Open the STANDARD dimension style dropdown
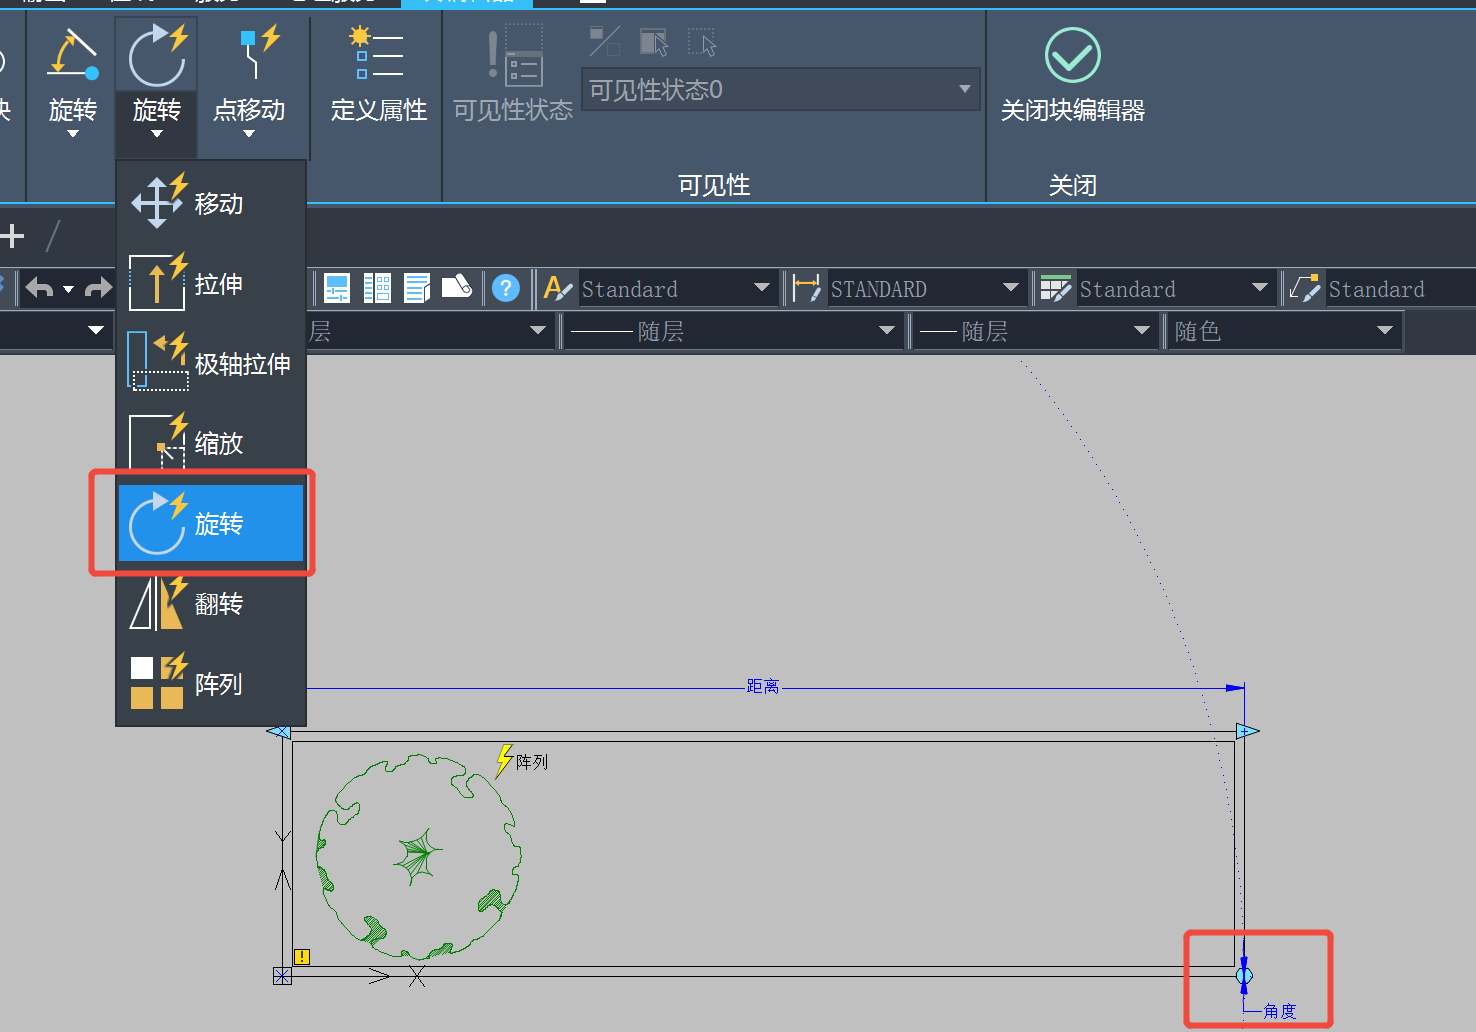This screenshot has height=1032, width=1476. click(1010, 289)
